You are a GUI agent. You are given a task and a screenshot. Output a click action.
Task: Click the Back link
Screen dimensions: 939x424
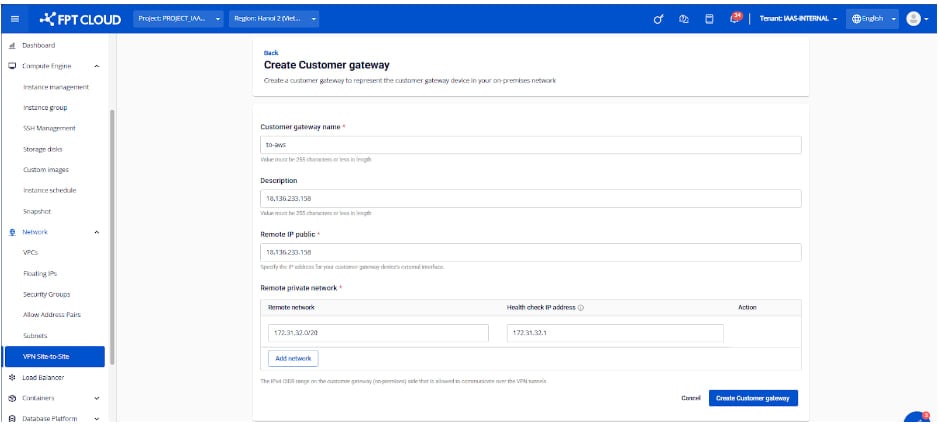point(271,52)
